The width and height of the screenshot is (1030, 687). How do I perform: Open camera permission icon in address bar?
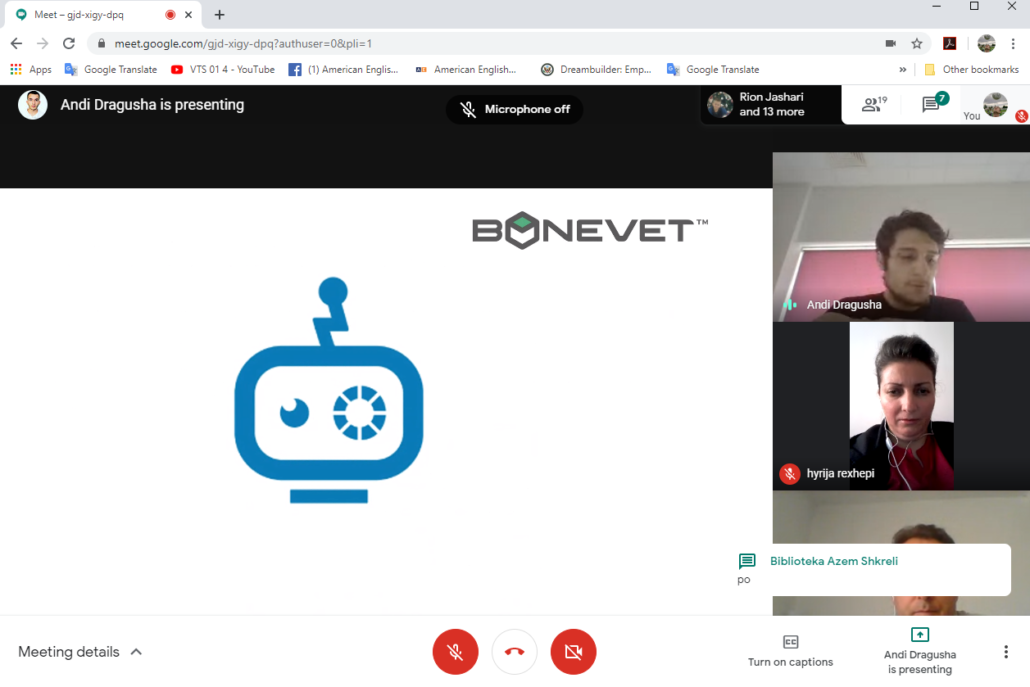click(x=891, y=43)
